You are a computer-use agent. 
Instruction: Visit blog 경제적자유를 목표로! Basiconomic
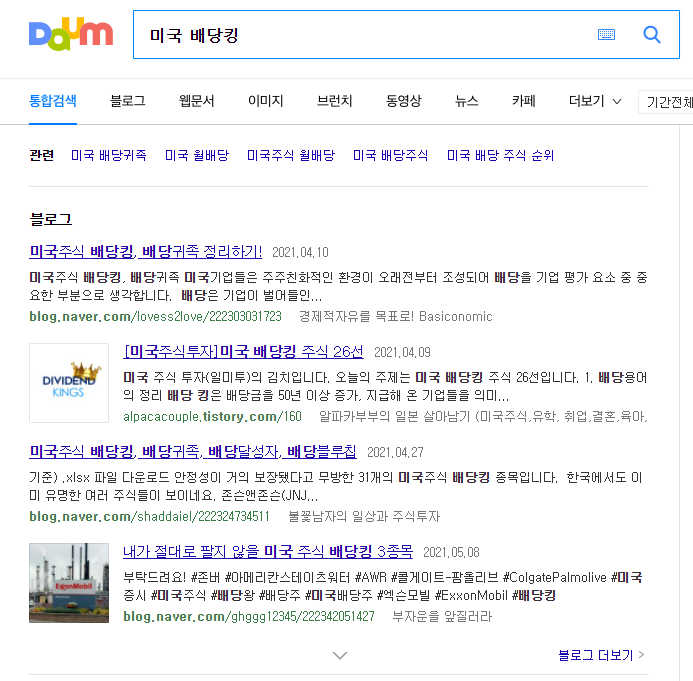(396, 316)
